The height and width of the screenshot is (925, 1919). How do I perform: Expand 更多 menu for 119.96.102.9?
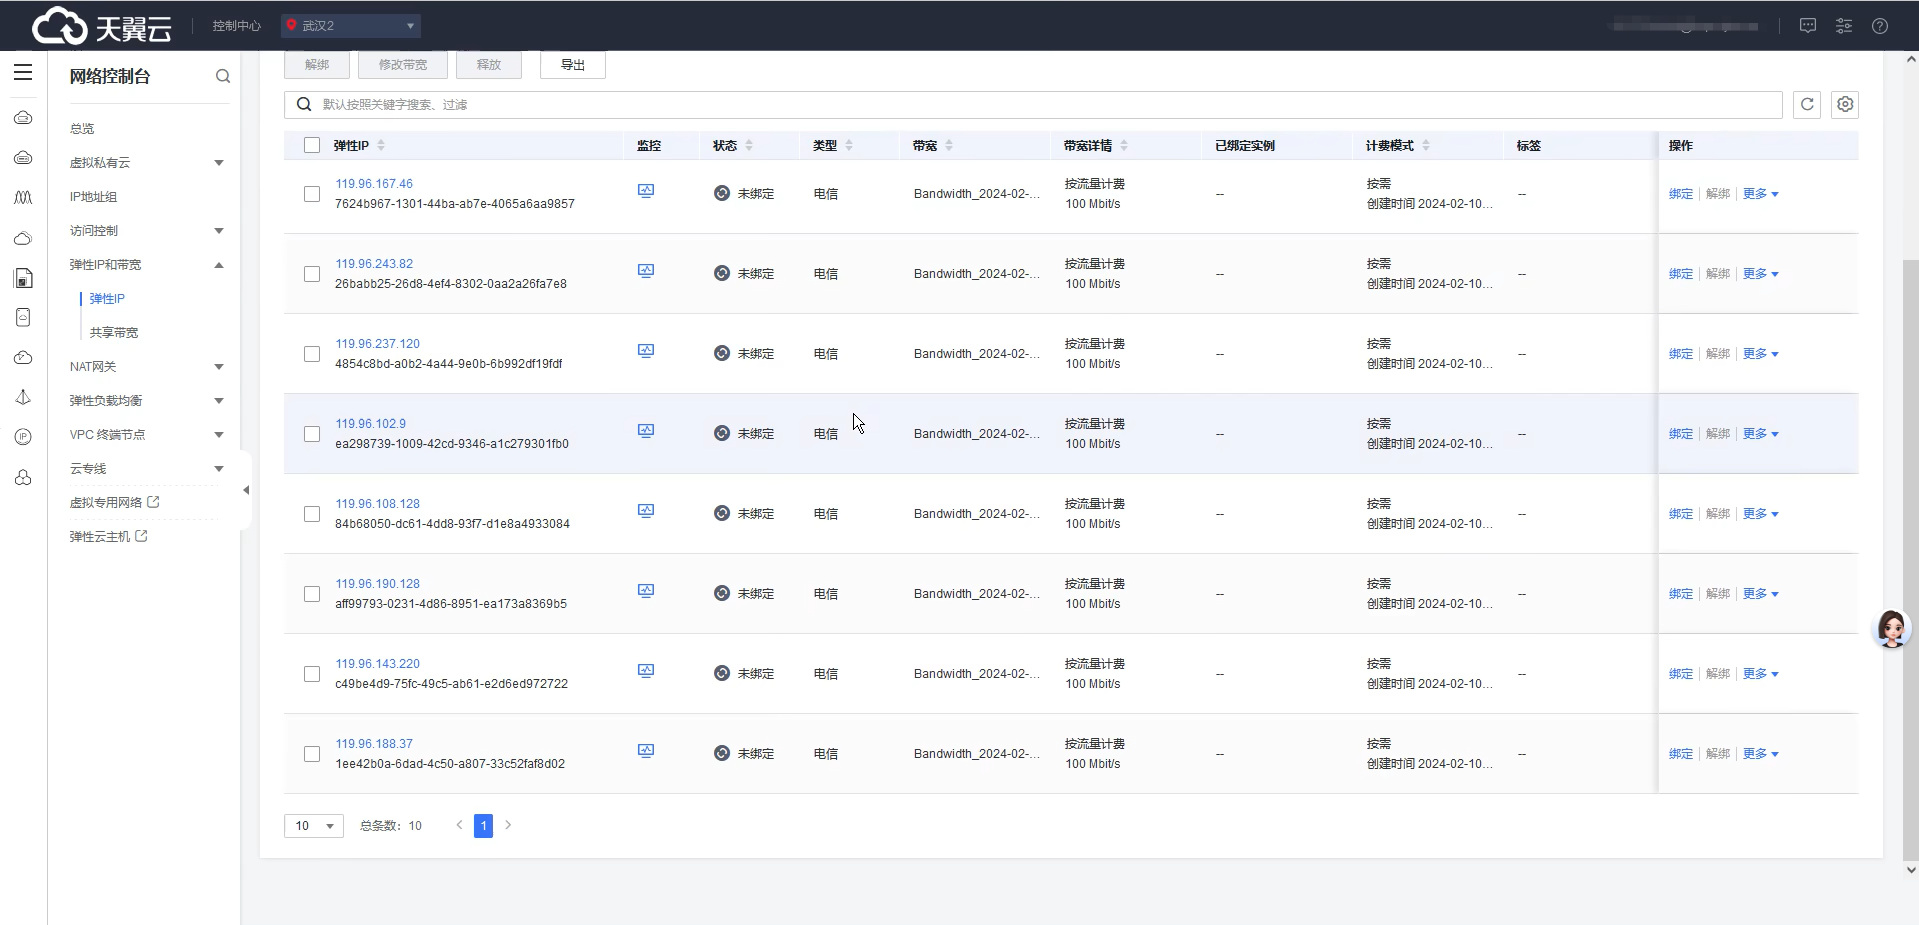click(1760, 434)
